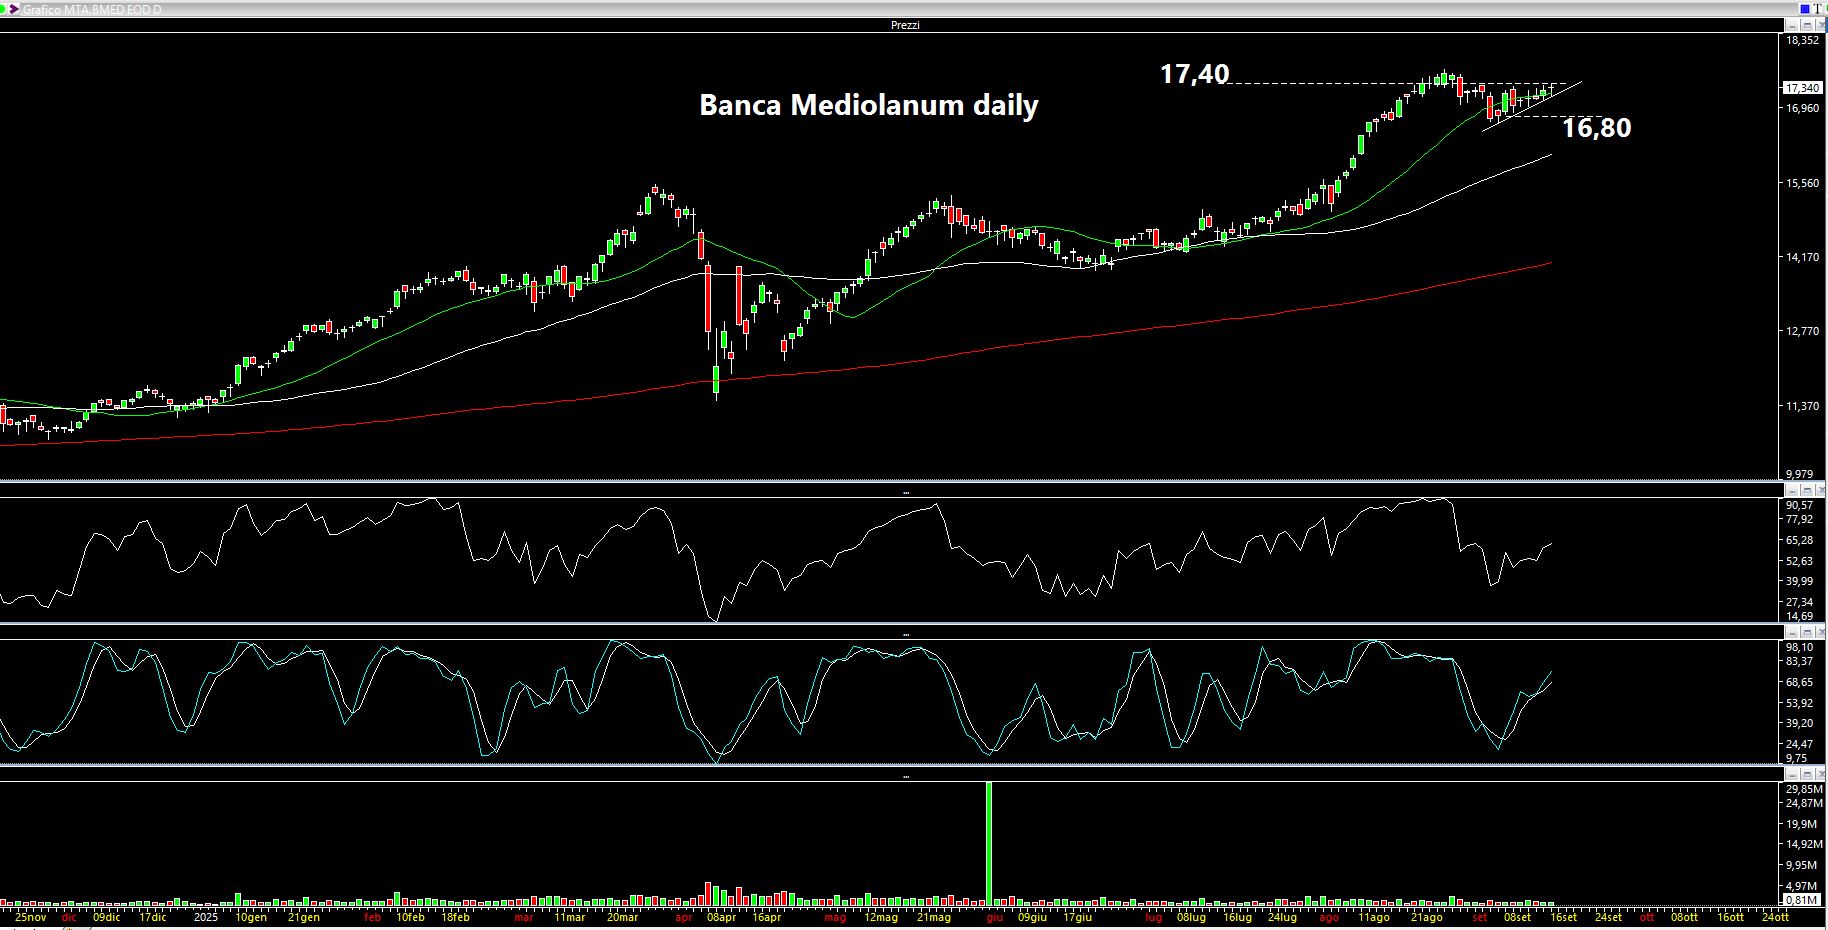Click the 16,960 price axis value

(1803, 108)
